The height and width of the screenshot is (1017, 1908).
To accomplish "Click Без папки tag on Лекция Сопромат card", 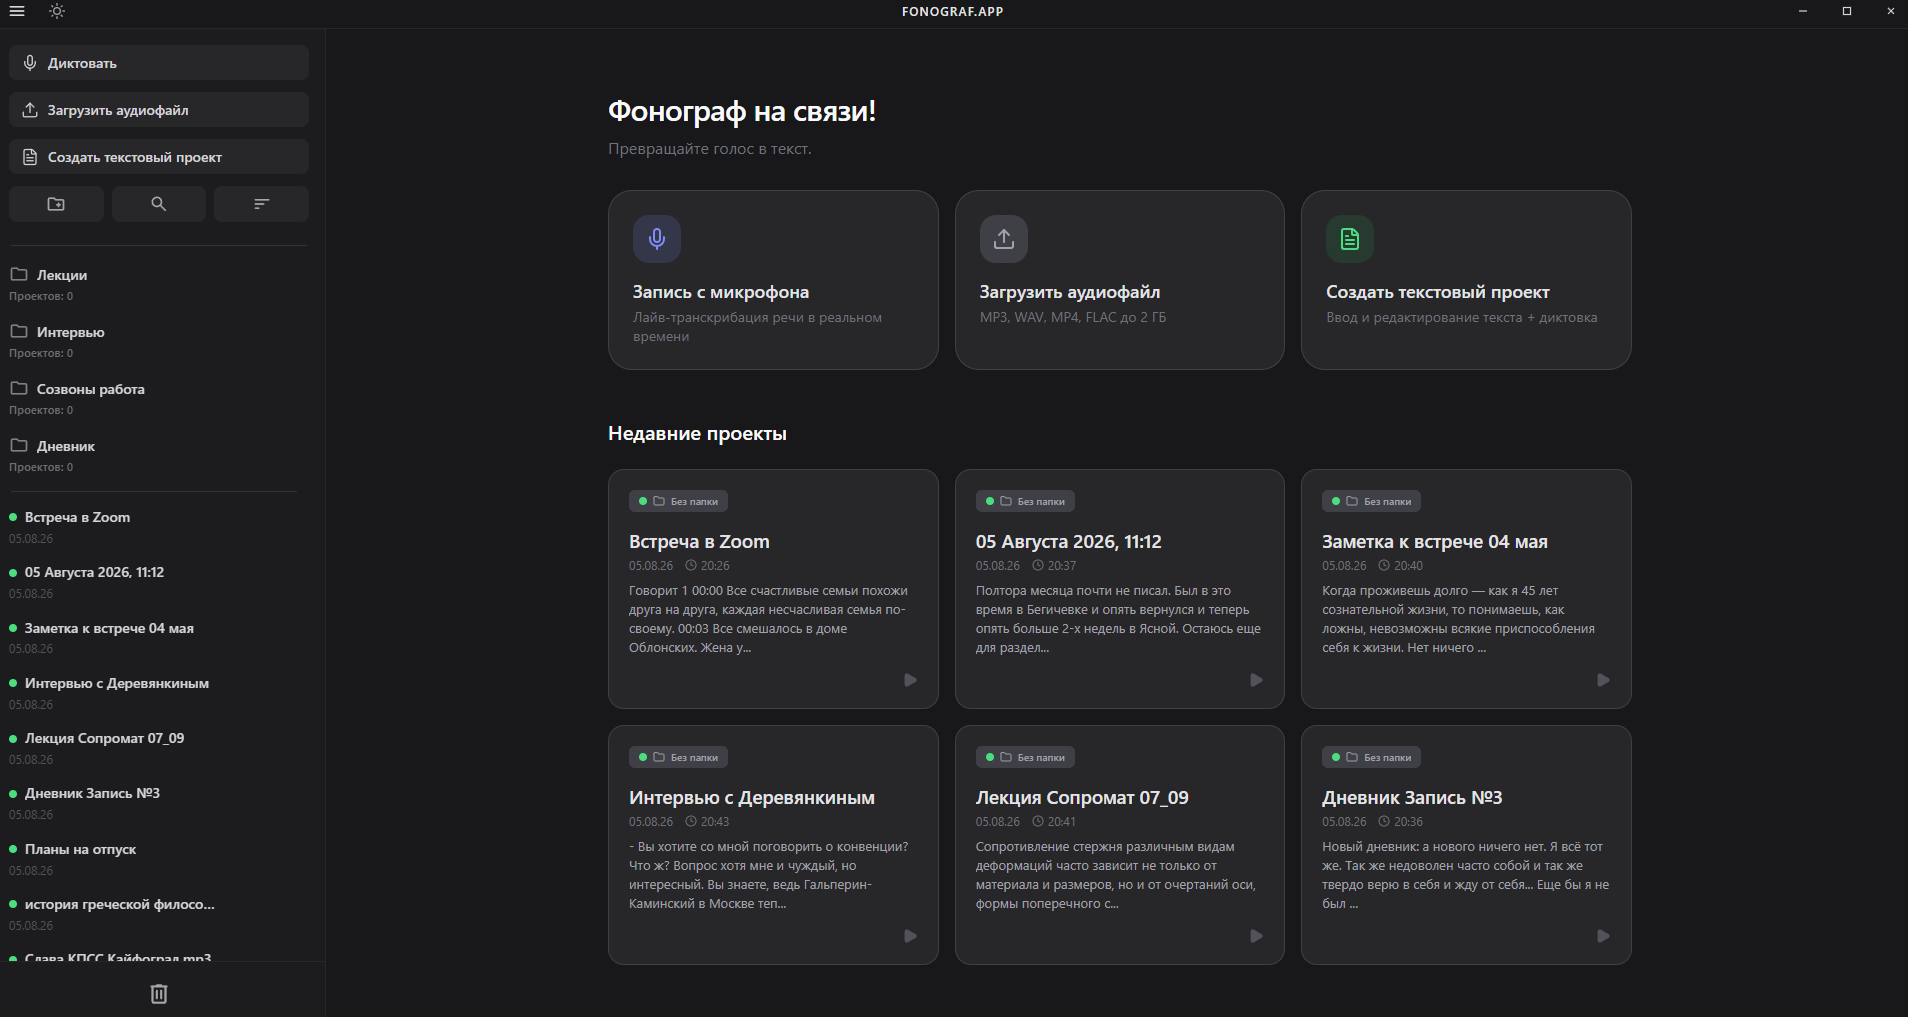I will 1025,757.
